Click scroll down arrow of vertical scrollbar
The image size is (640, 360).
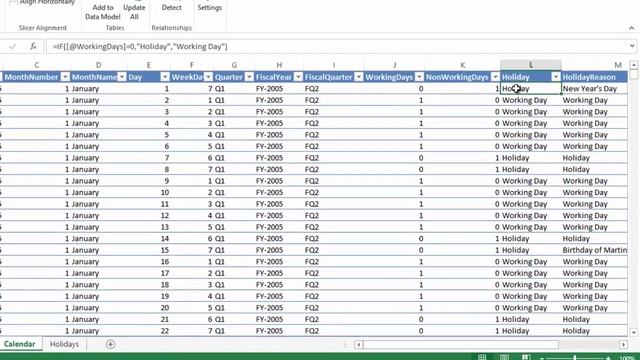[x=633, y=332]
